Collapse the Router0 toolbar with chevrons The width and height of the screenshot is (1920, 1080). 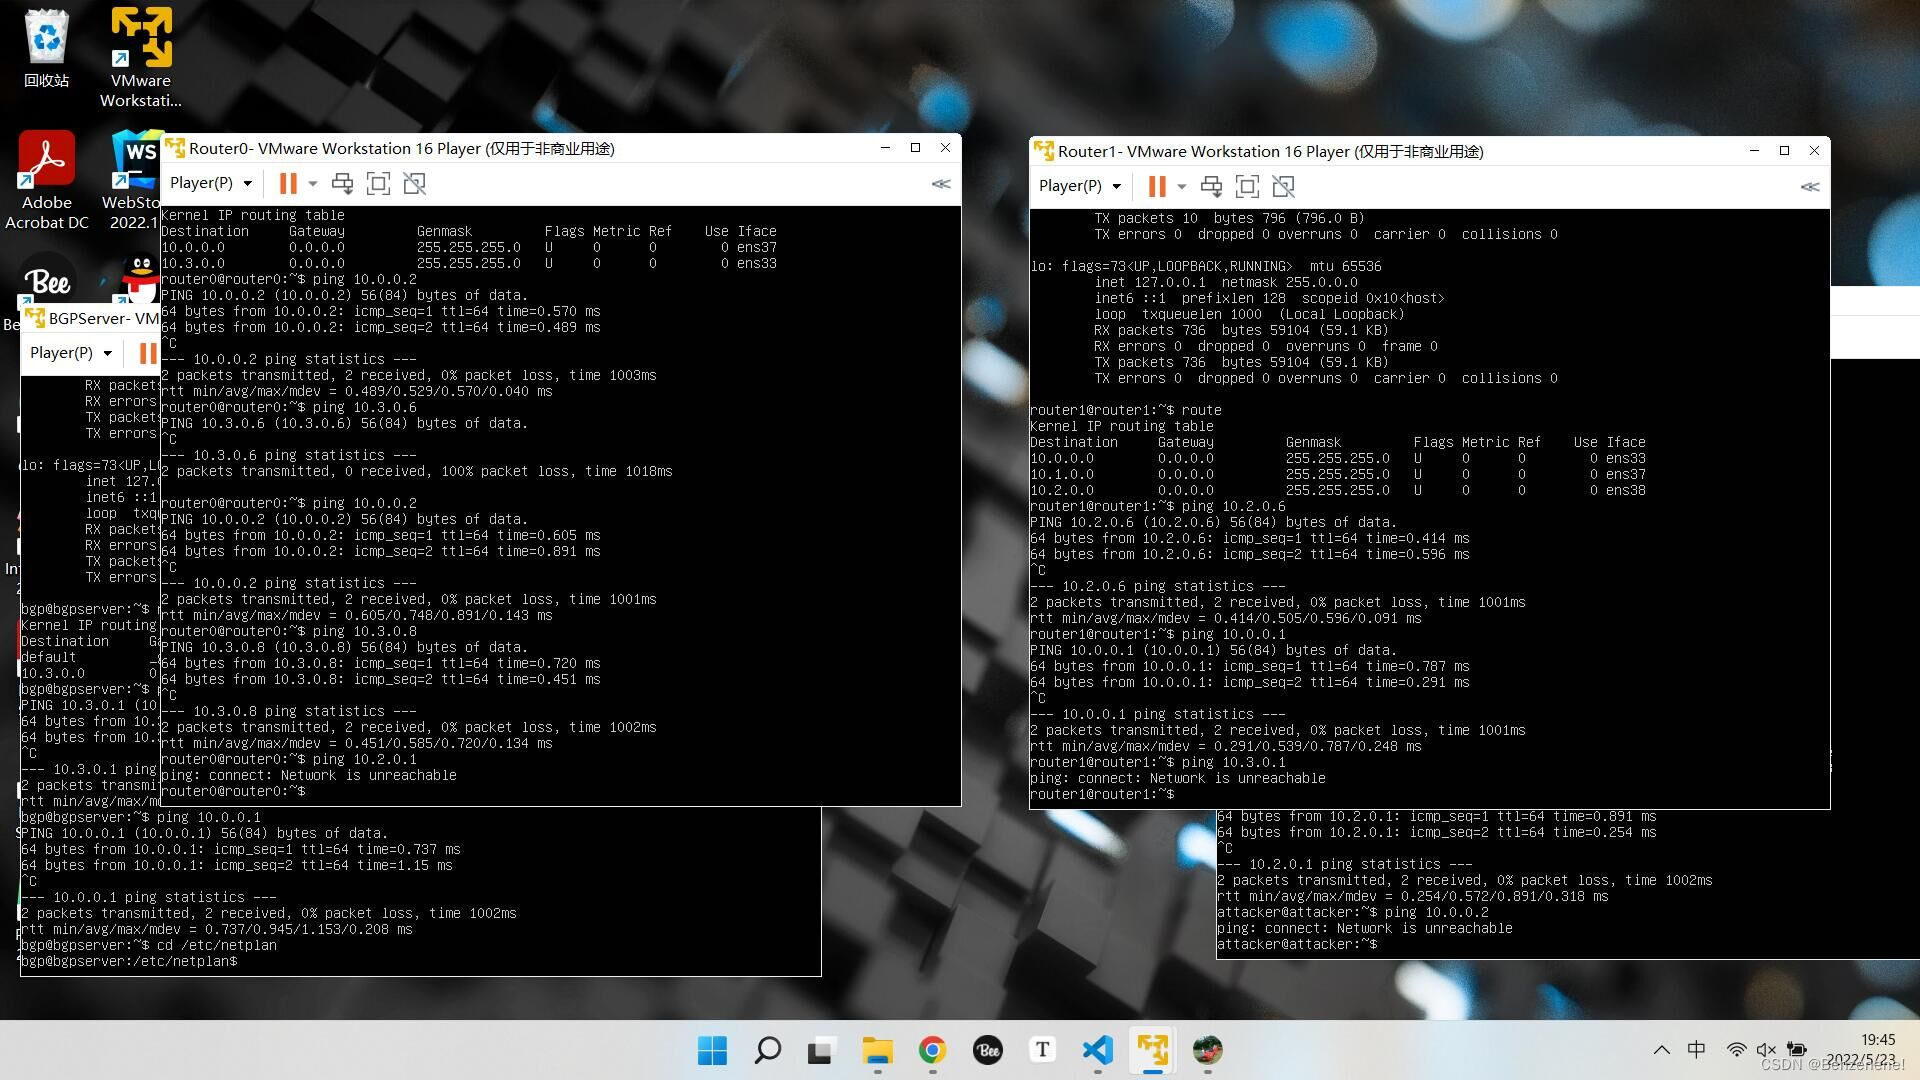click(x=941, y=184)
